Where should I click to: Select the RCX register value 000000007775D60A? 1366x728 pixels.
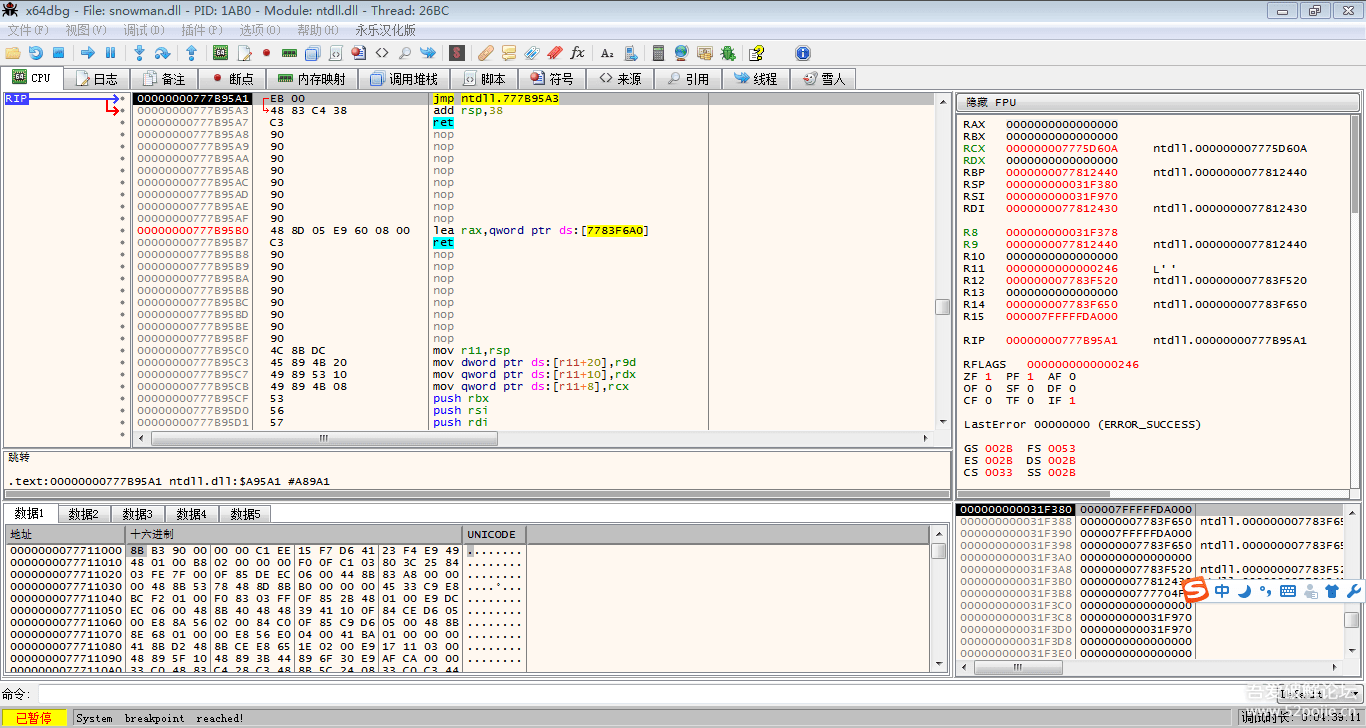(1061, 148)
